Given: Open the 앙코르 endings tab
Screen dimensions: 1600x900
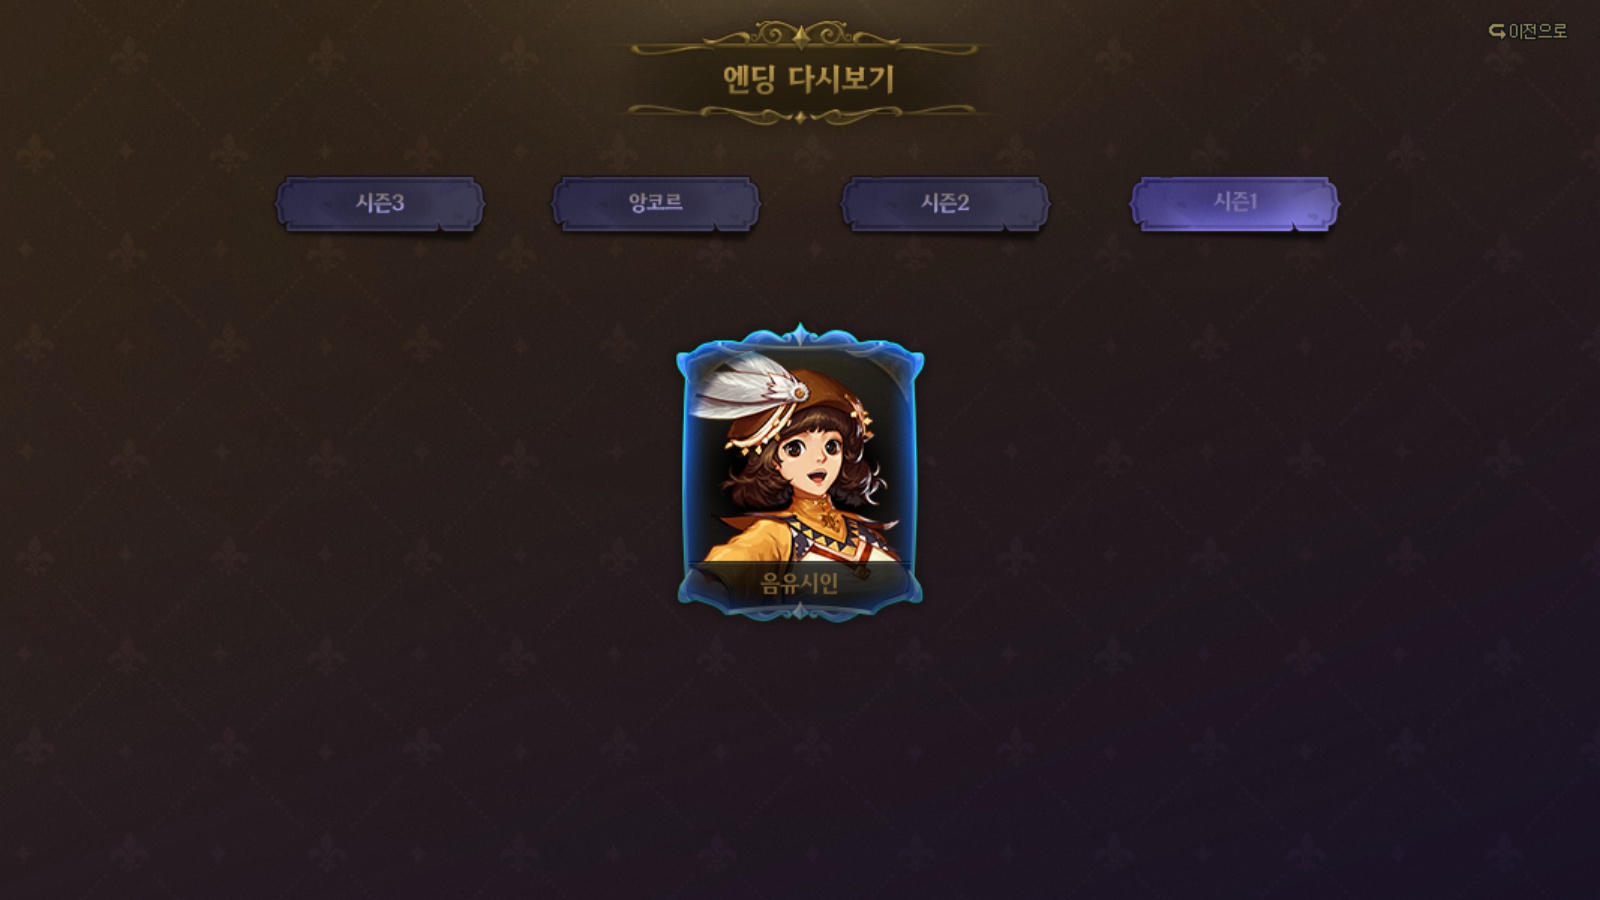Looking at the screenshot, I should pos(656,204).
